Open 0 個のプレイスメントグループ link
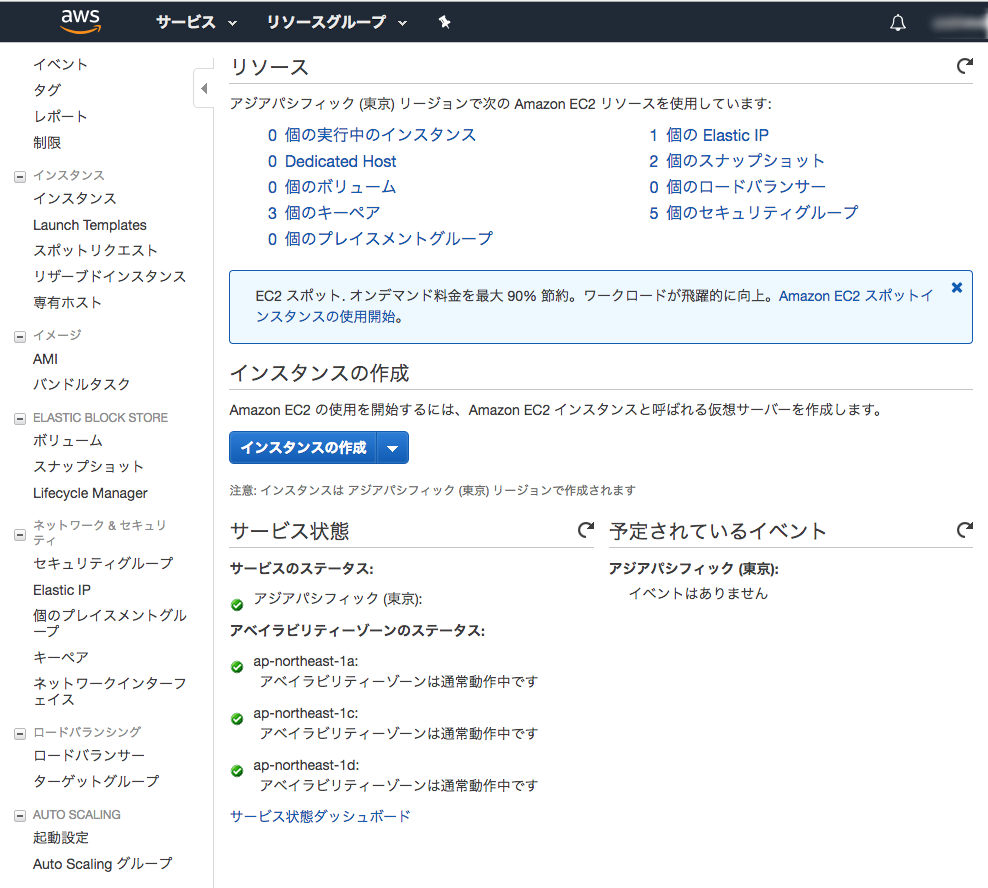Image resolution: width=988 pixels, height=888 pixels. pos(380,239)
